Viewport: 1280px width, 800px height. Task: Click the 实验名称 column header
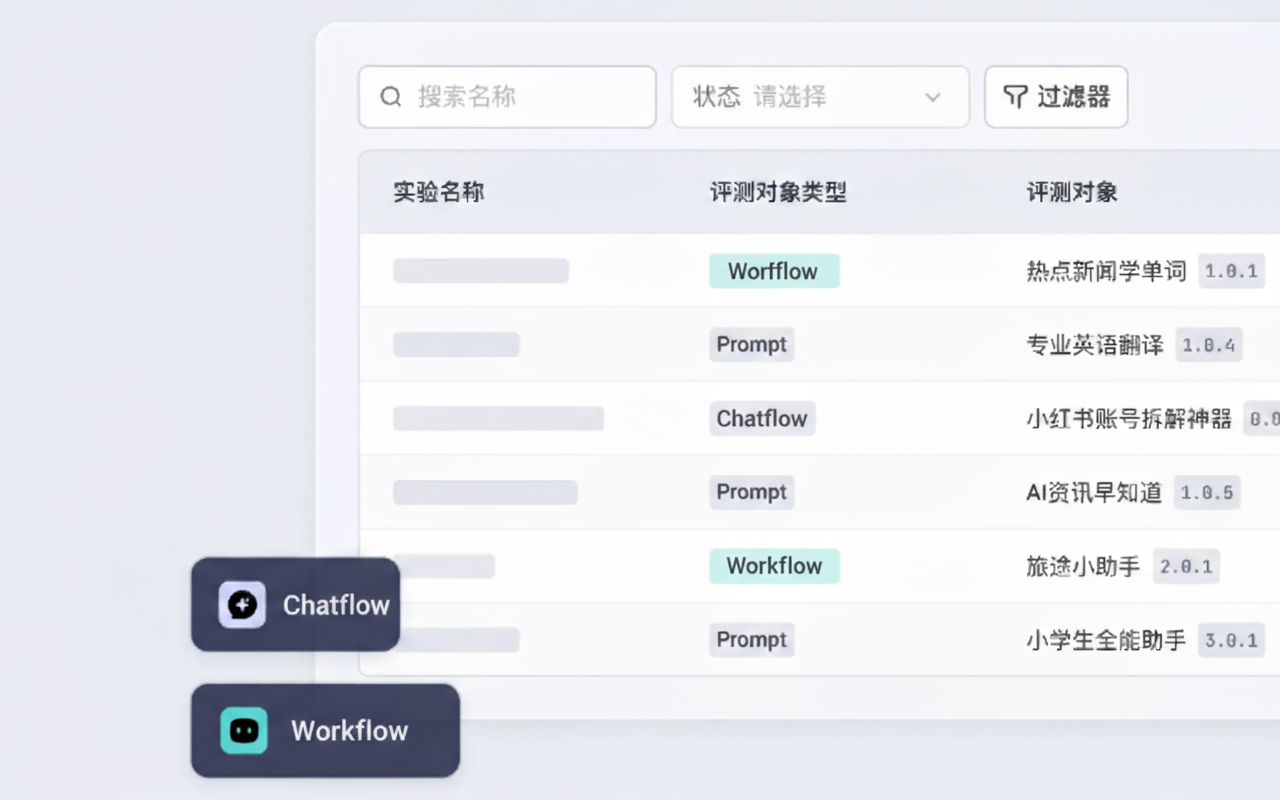(439, 192)
